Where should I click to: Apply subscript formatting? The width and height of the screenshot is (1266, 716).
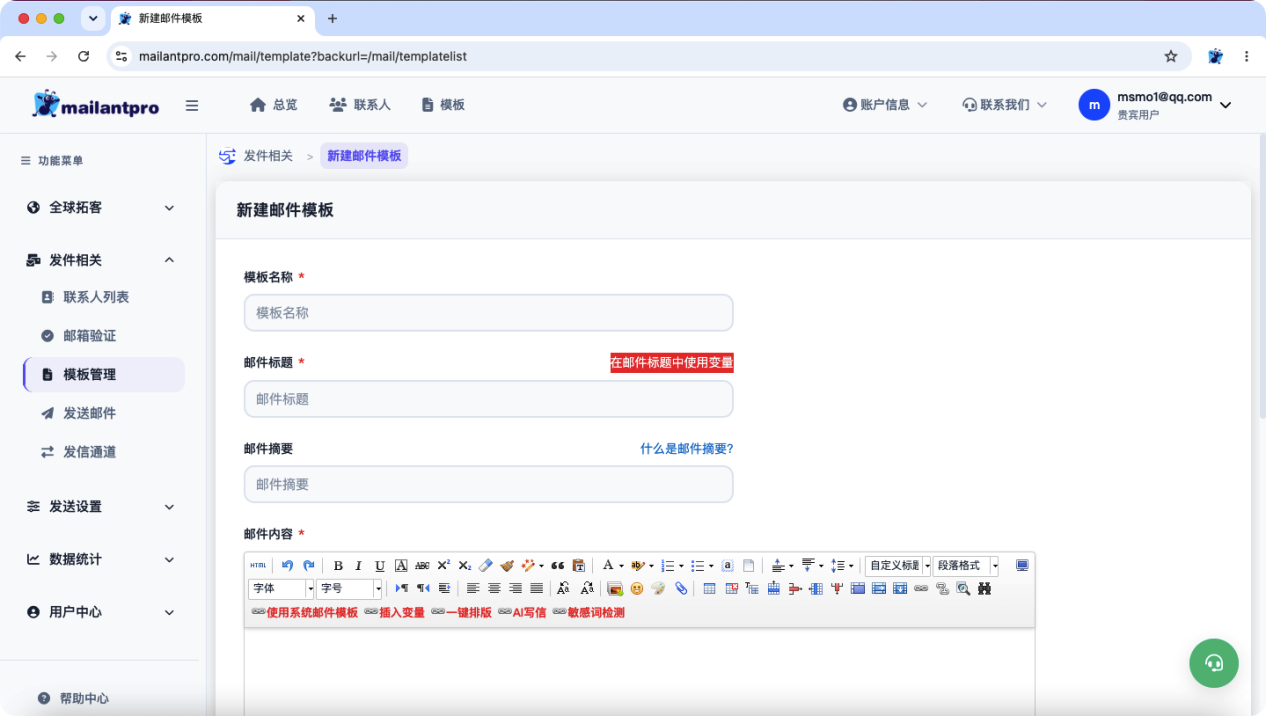click(x=465, y=565)
